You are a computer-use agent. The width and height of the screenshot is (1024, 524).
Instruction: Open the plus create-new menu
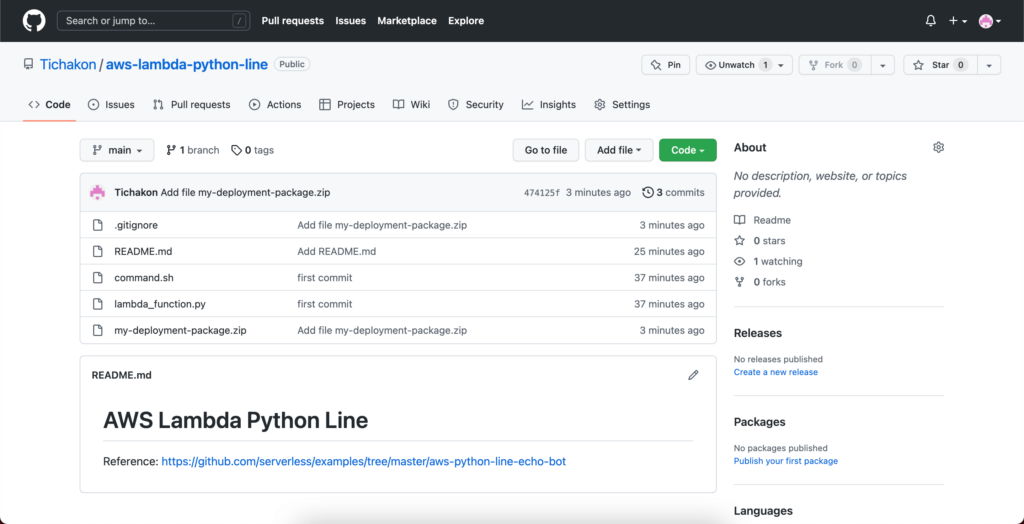[x=957, y=21]
